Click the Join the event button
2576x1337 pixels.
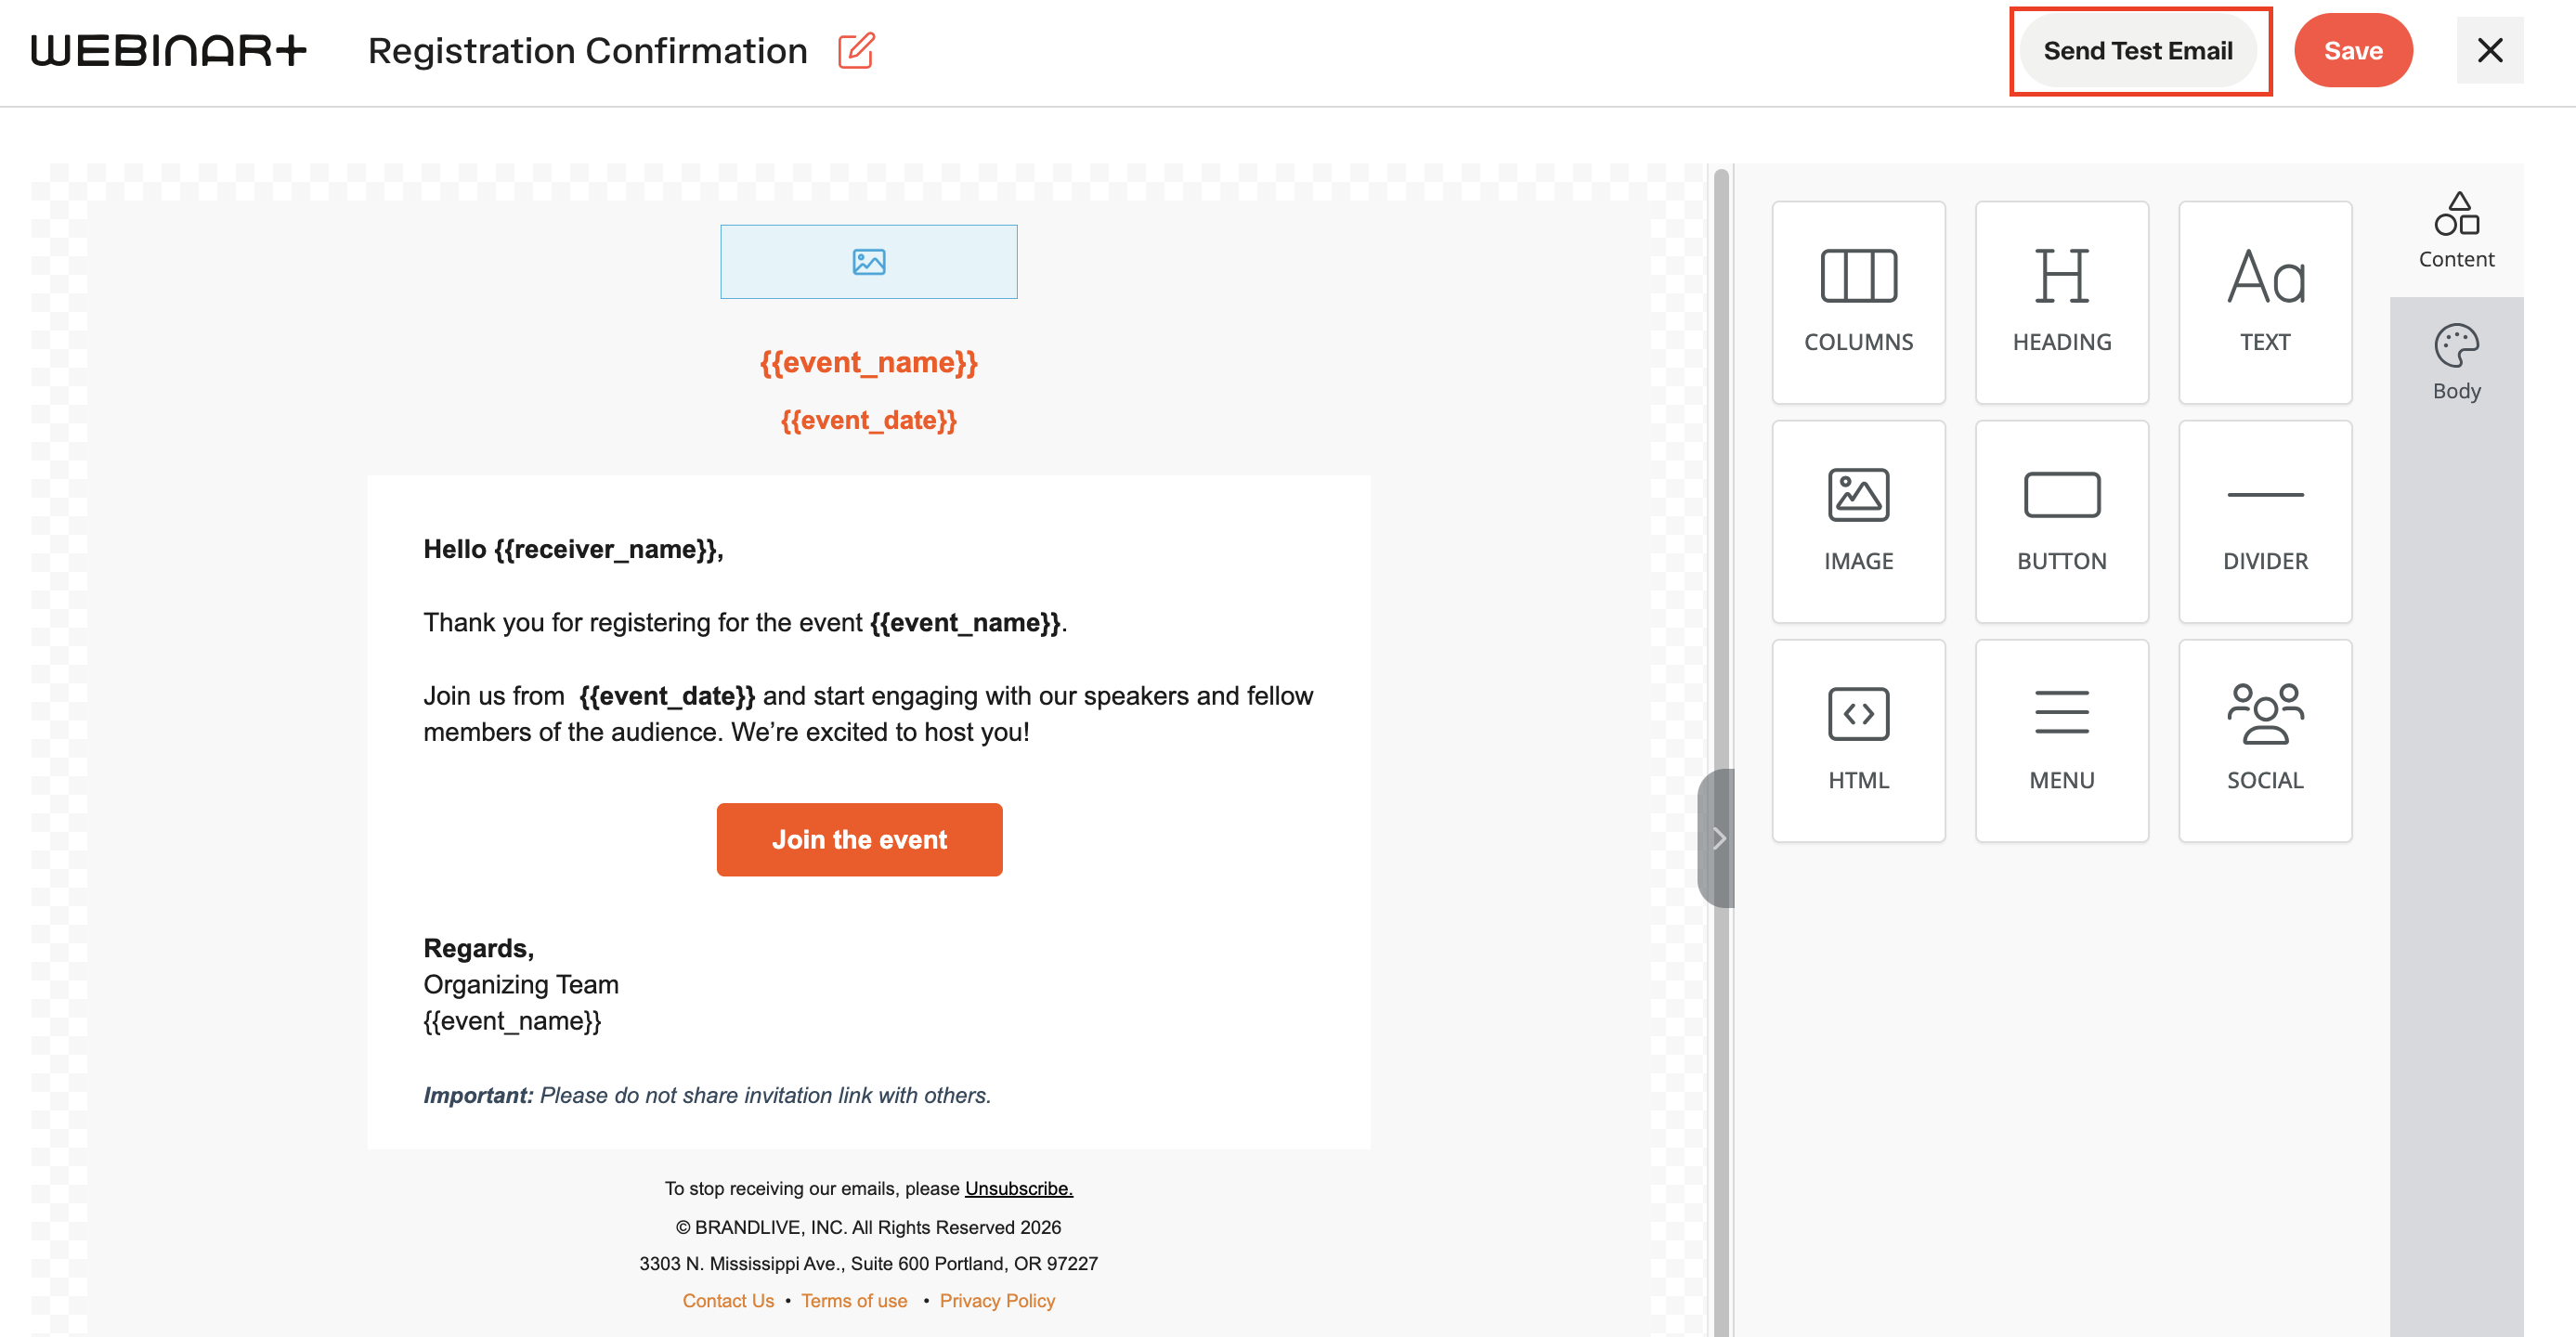click(x=859, y=839)
